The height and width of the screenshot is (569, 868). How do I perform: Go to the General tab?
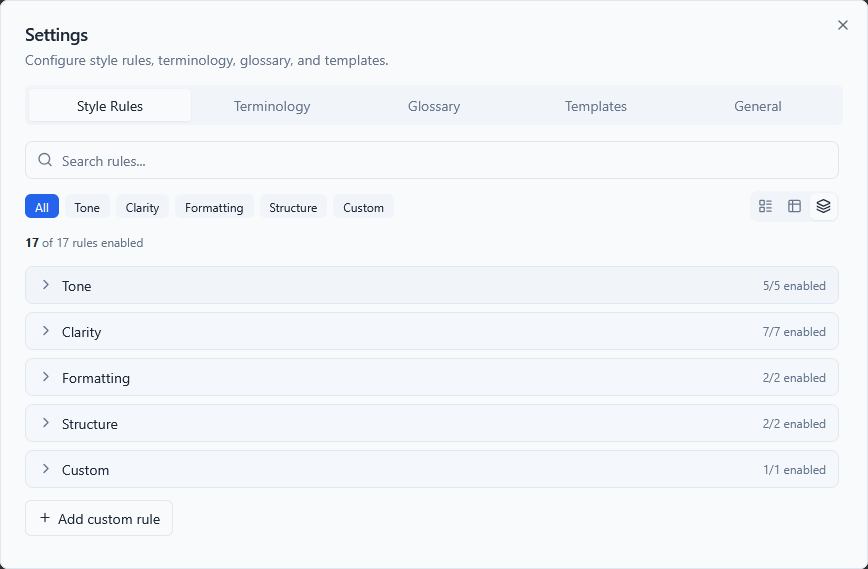pyautogui.click(x=758, y=106)
